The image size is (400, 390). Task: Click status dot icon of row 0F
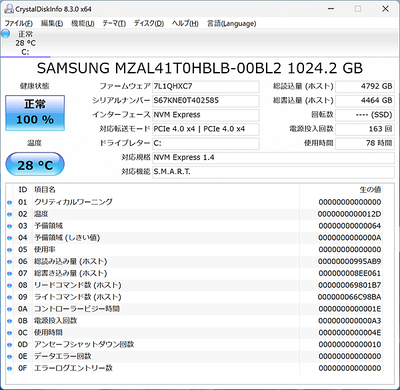(x=9, y=369)
